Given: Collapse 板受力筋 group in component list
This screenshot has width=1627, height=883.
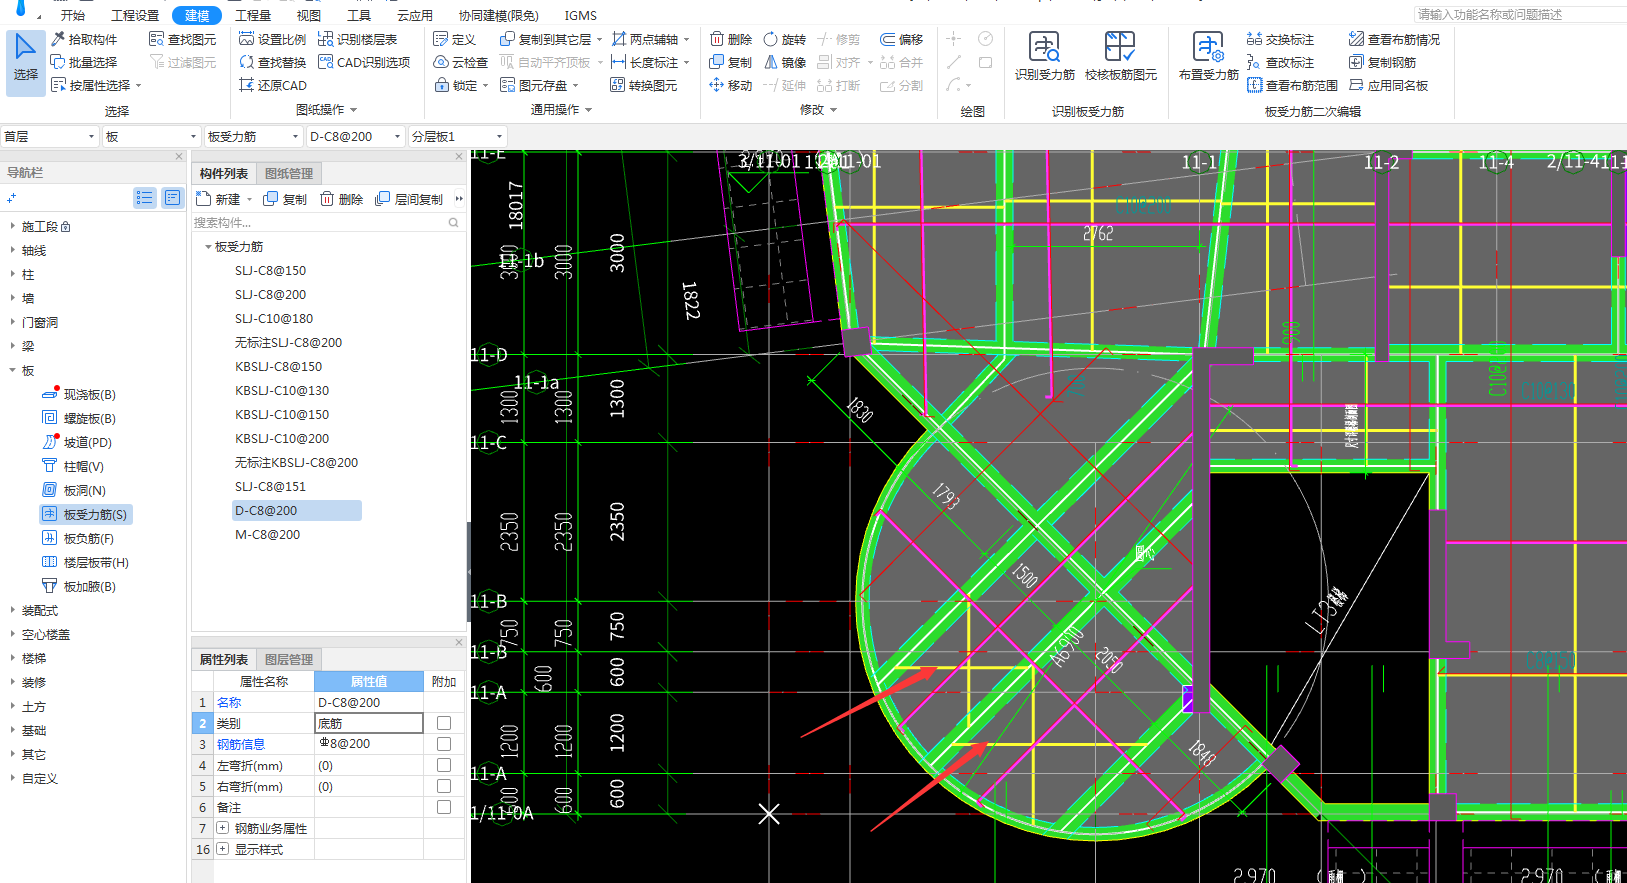Looking at the screenshot, I should tap(208, 246).
